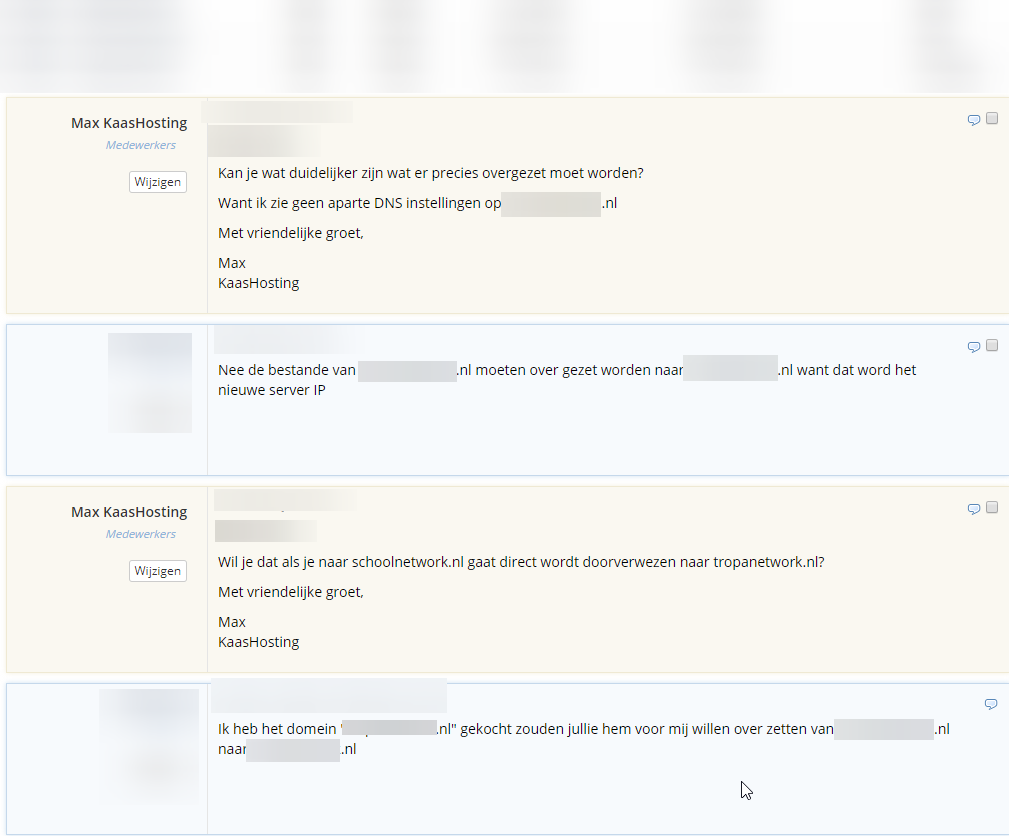Check the box on the schoolnetwork.nl reply
Screen dimensions: 1009x836
click(992, 508)
